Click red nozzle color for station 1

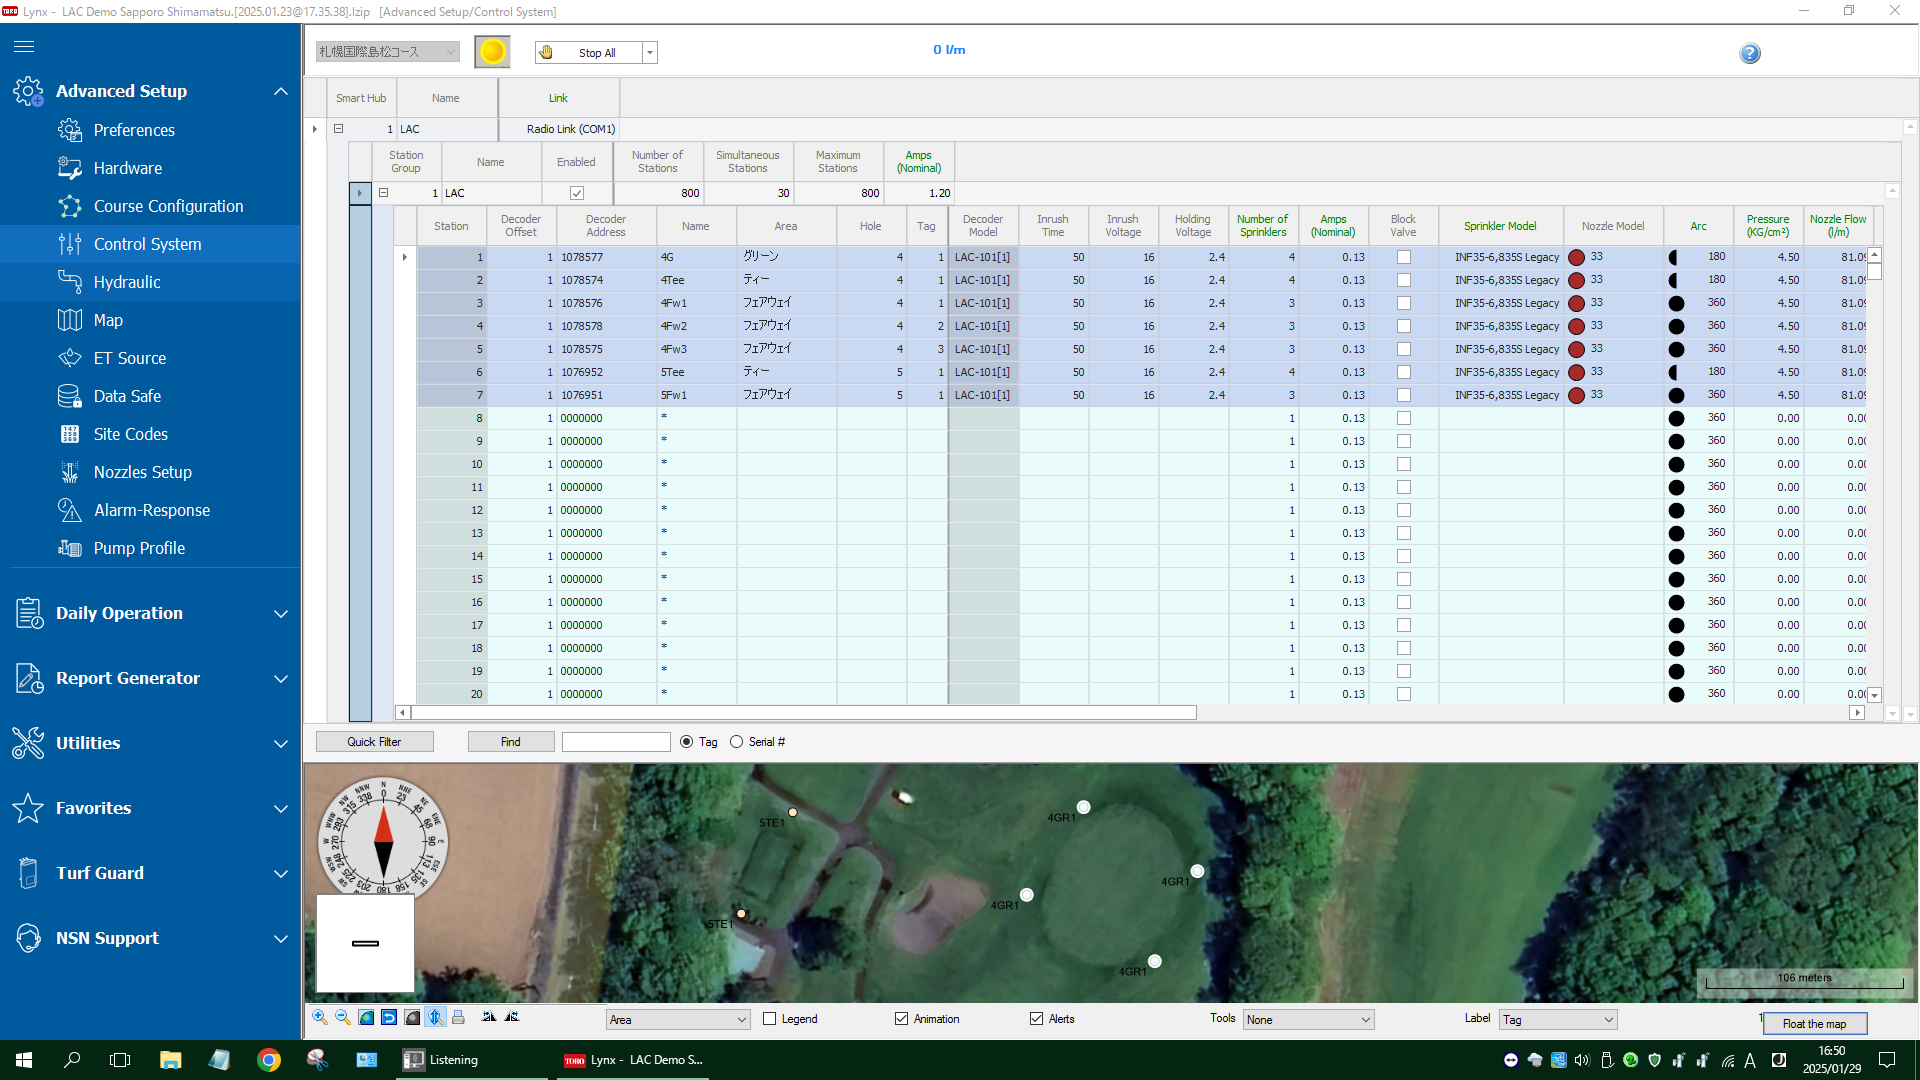1577,257
